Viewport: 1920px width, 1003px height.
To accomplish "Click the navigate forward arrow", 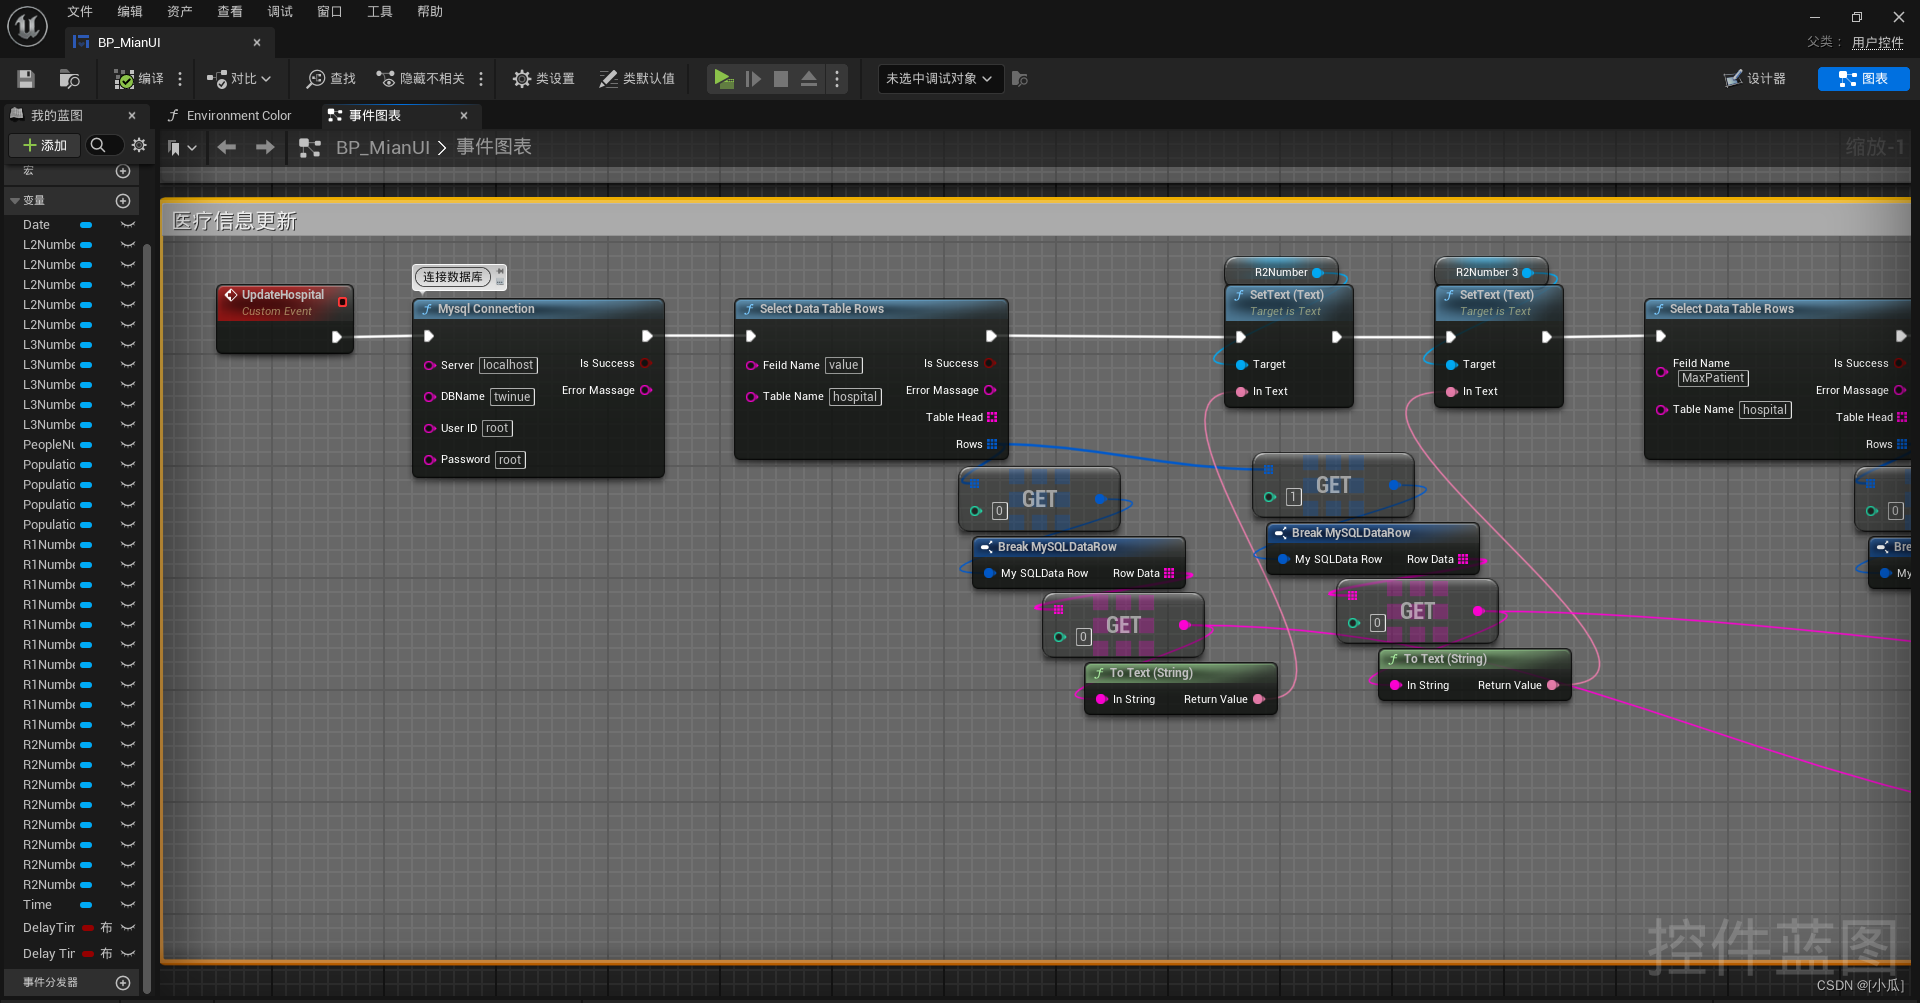I will click(x=265, y=148).
